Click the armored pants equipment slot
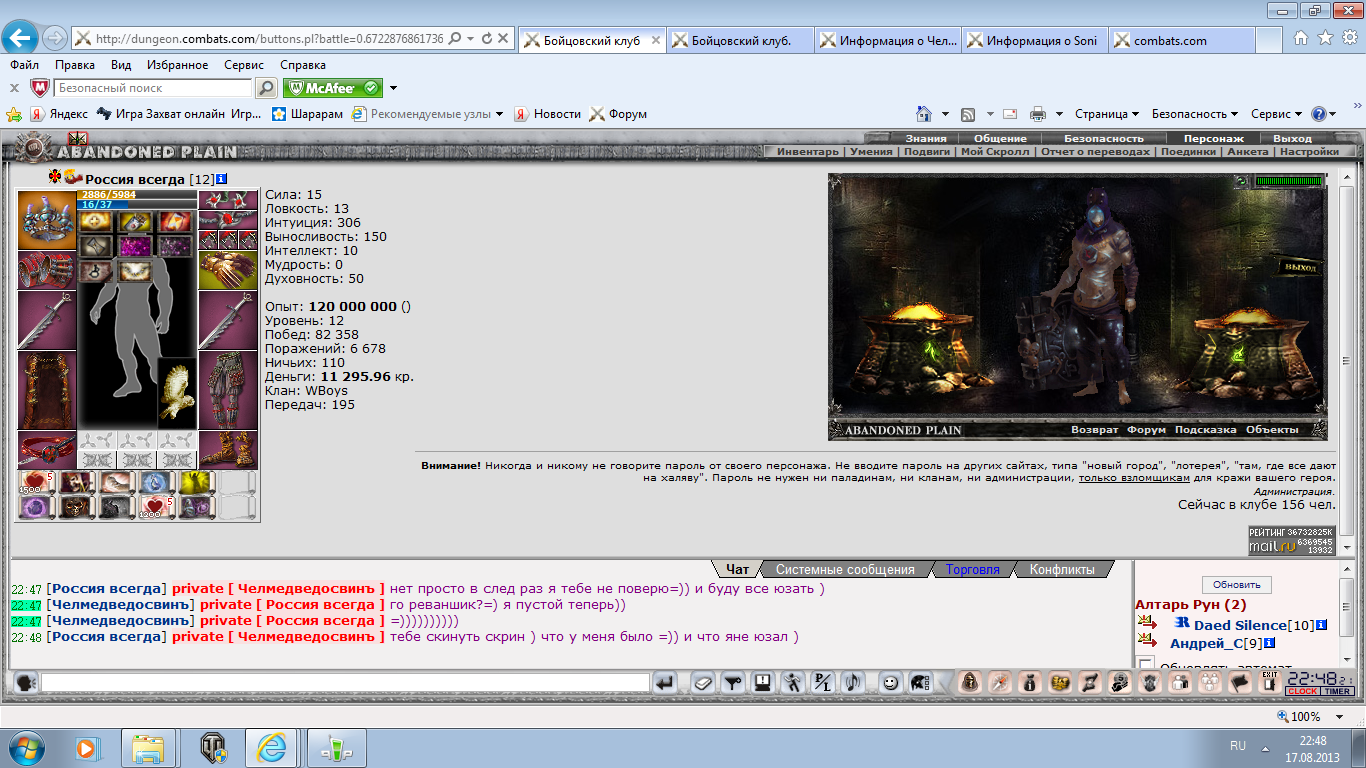Image resolution: width=1366 pixels, height=768 pixels. pyautogui.click(x=228, y=390)
